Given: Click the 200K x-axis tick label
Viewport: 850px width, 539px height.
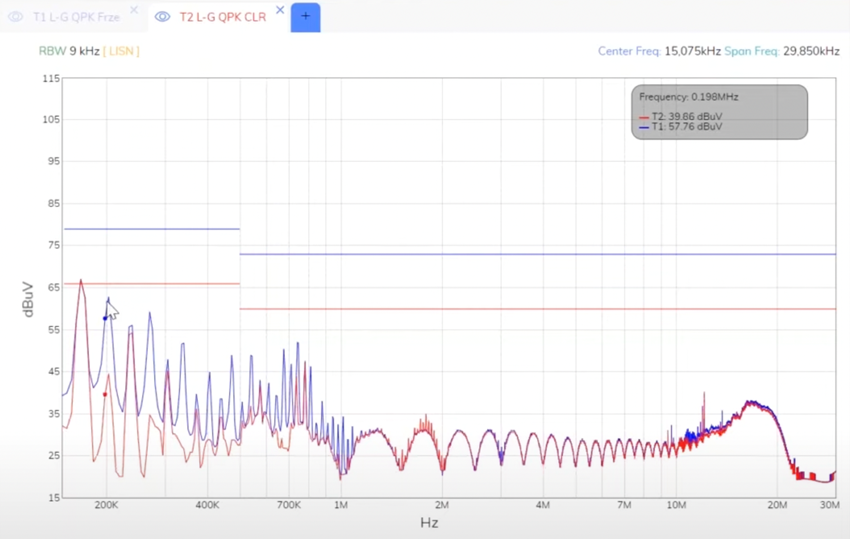Looking at the screenshot, I should 106,505.
